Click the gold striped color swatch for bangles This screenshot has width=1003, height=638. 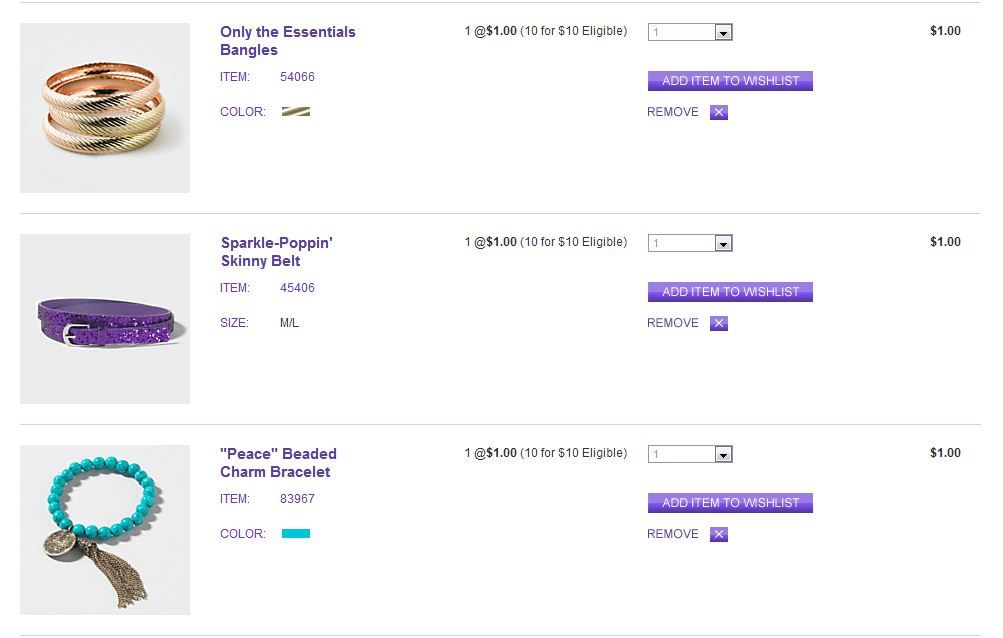pos(296,112)
